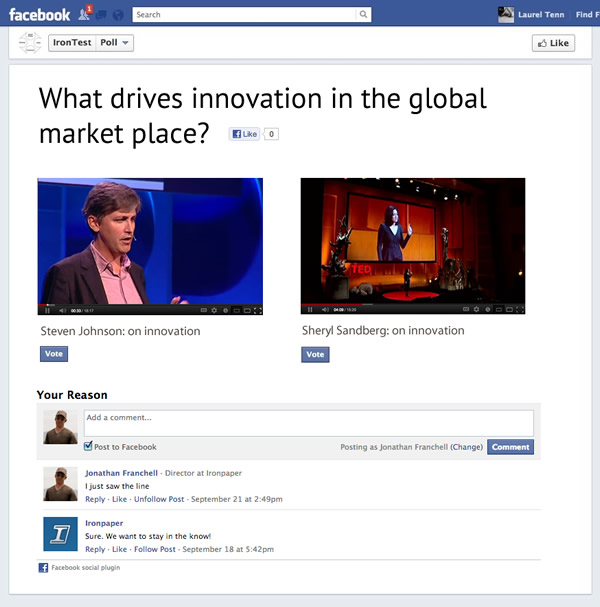Image resolution: width=600 pixels, height=607 pixels.
Task: Vote for Steven Johnson: on innovation
Action: [54, 354]
